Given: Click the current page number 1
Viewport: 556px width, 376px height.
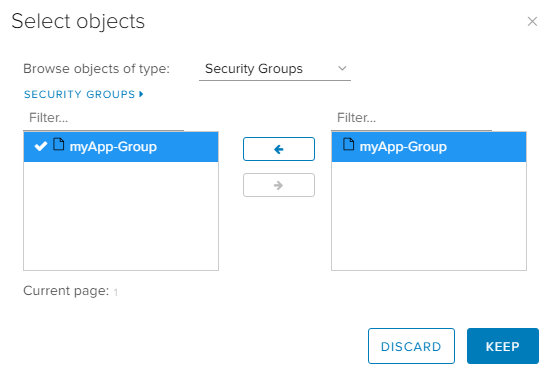Looking at the screenshot, I should [x=116, y=292].
